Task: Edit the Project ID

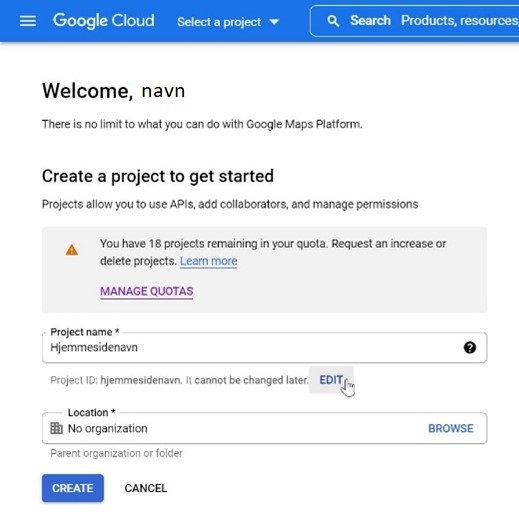Action: click(x=331, y=380)
